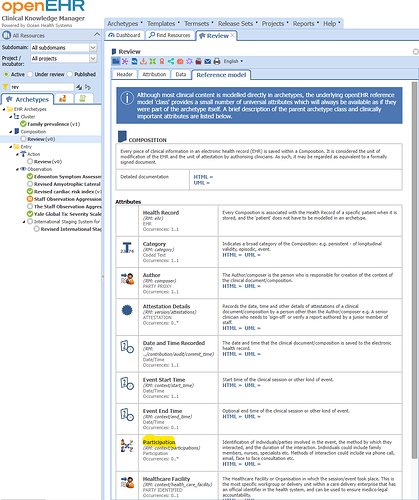The height and width of the screenshot is (500, 419).
Task: Click the Participation row icon
Action: [127, 446]
